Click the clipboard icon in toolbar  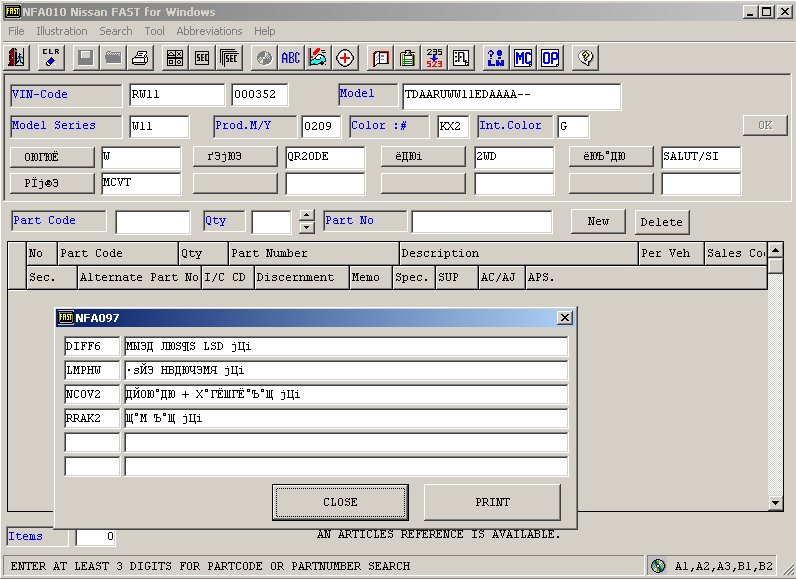pos(407,58)
